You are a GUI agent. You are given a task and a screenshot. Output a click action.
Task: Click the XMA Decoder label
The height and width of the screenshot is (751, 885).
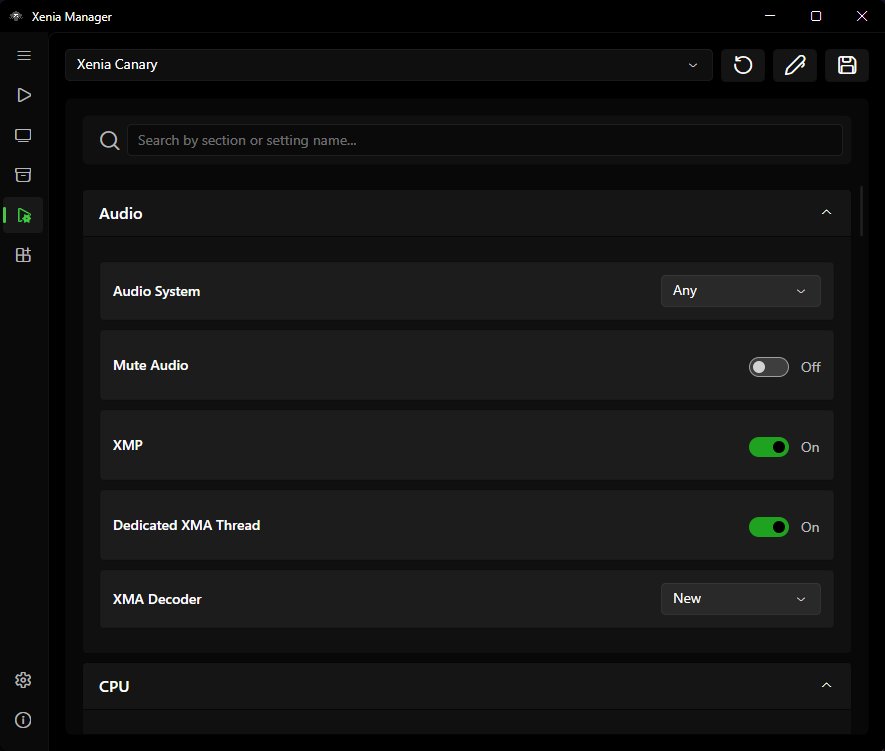(x=157, y=599)
